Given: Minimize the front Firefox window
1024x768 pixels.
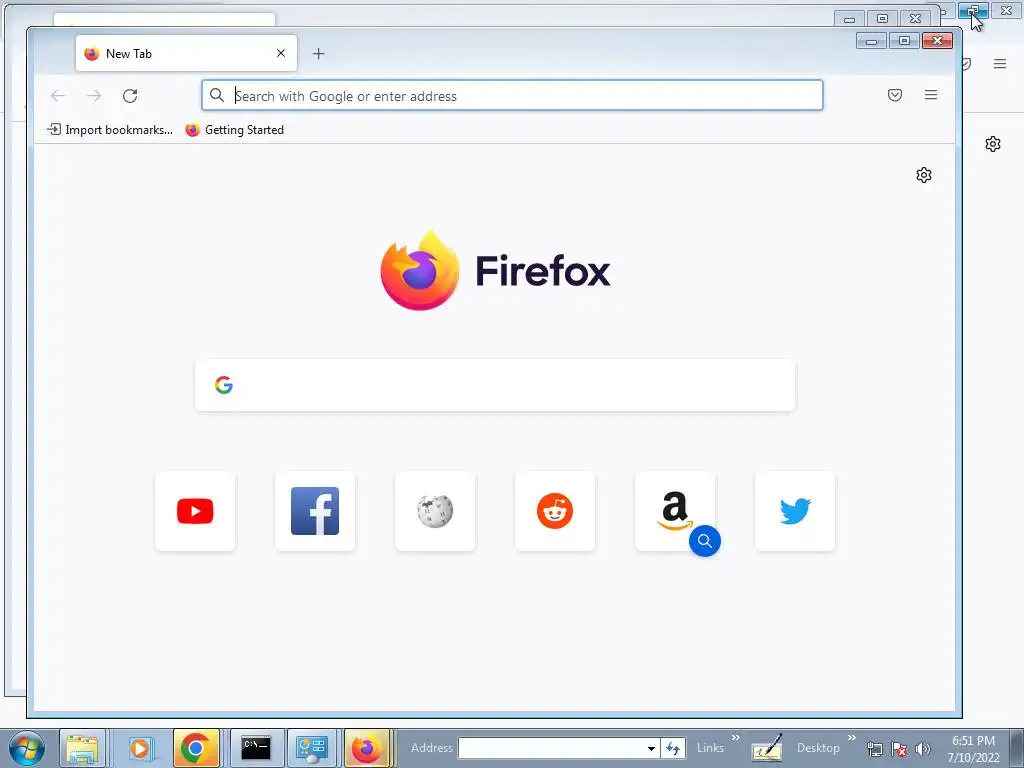Looking at the screenshot, I should pos(871,41).
